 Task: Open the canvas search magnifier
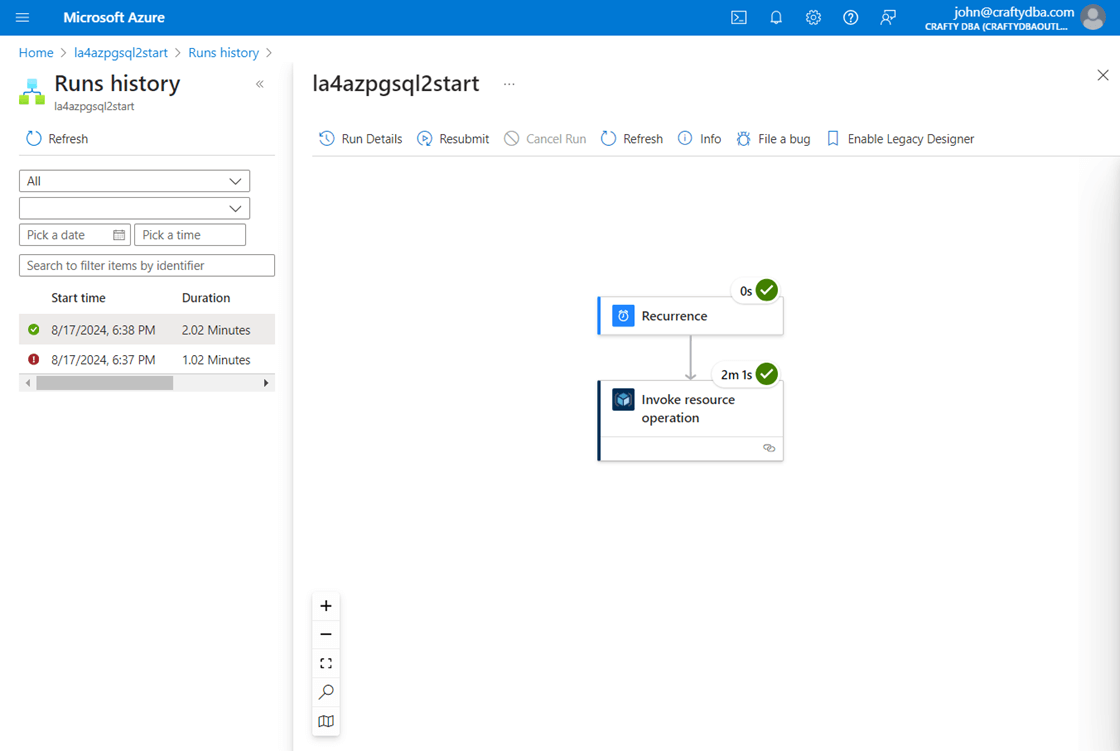326,692
